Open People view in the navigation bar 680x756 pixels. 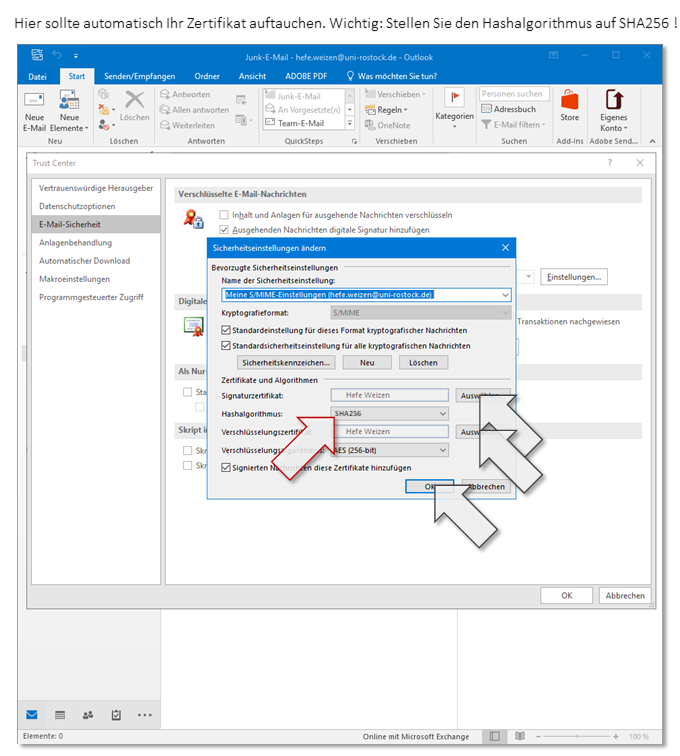pyautogui.click(x=88, y=715)
